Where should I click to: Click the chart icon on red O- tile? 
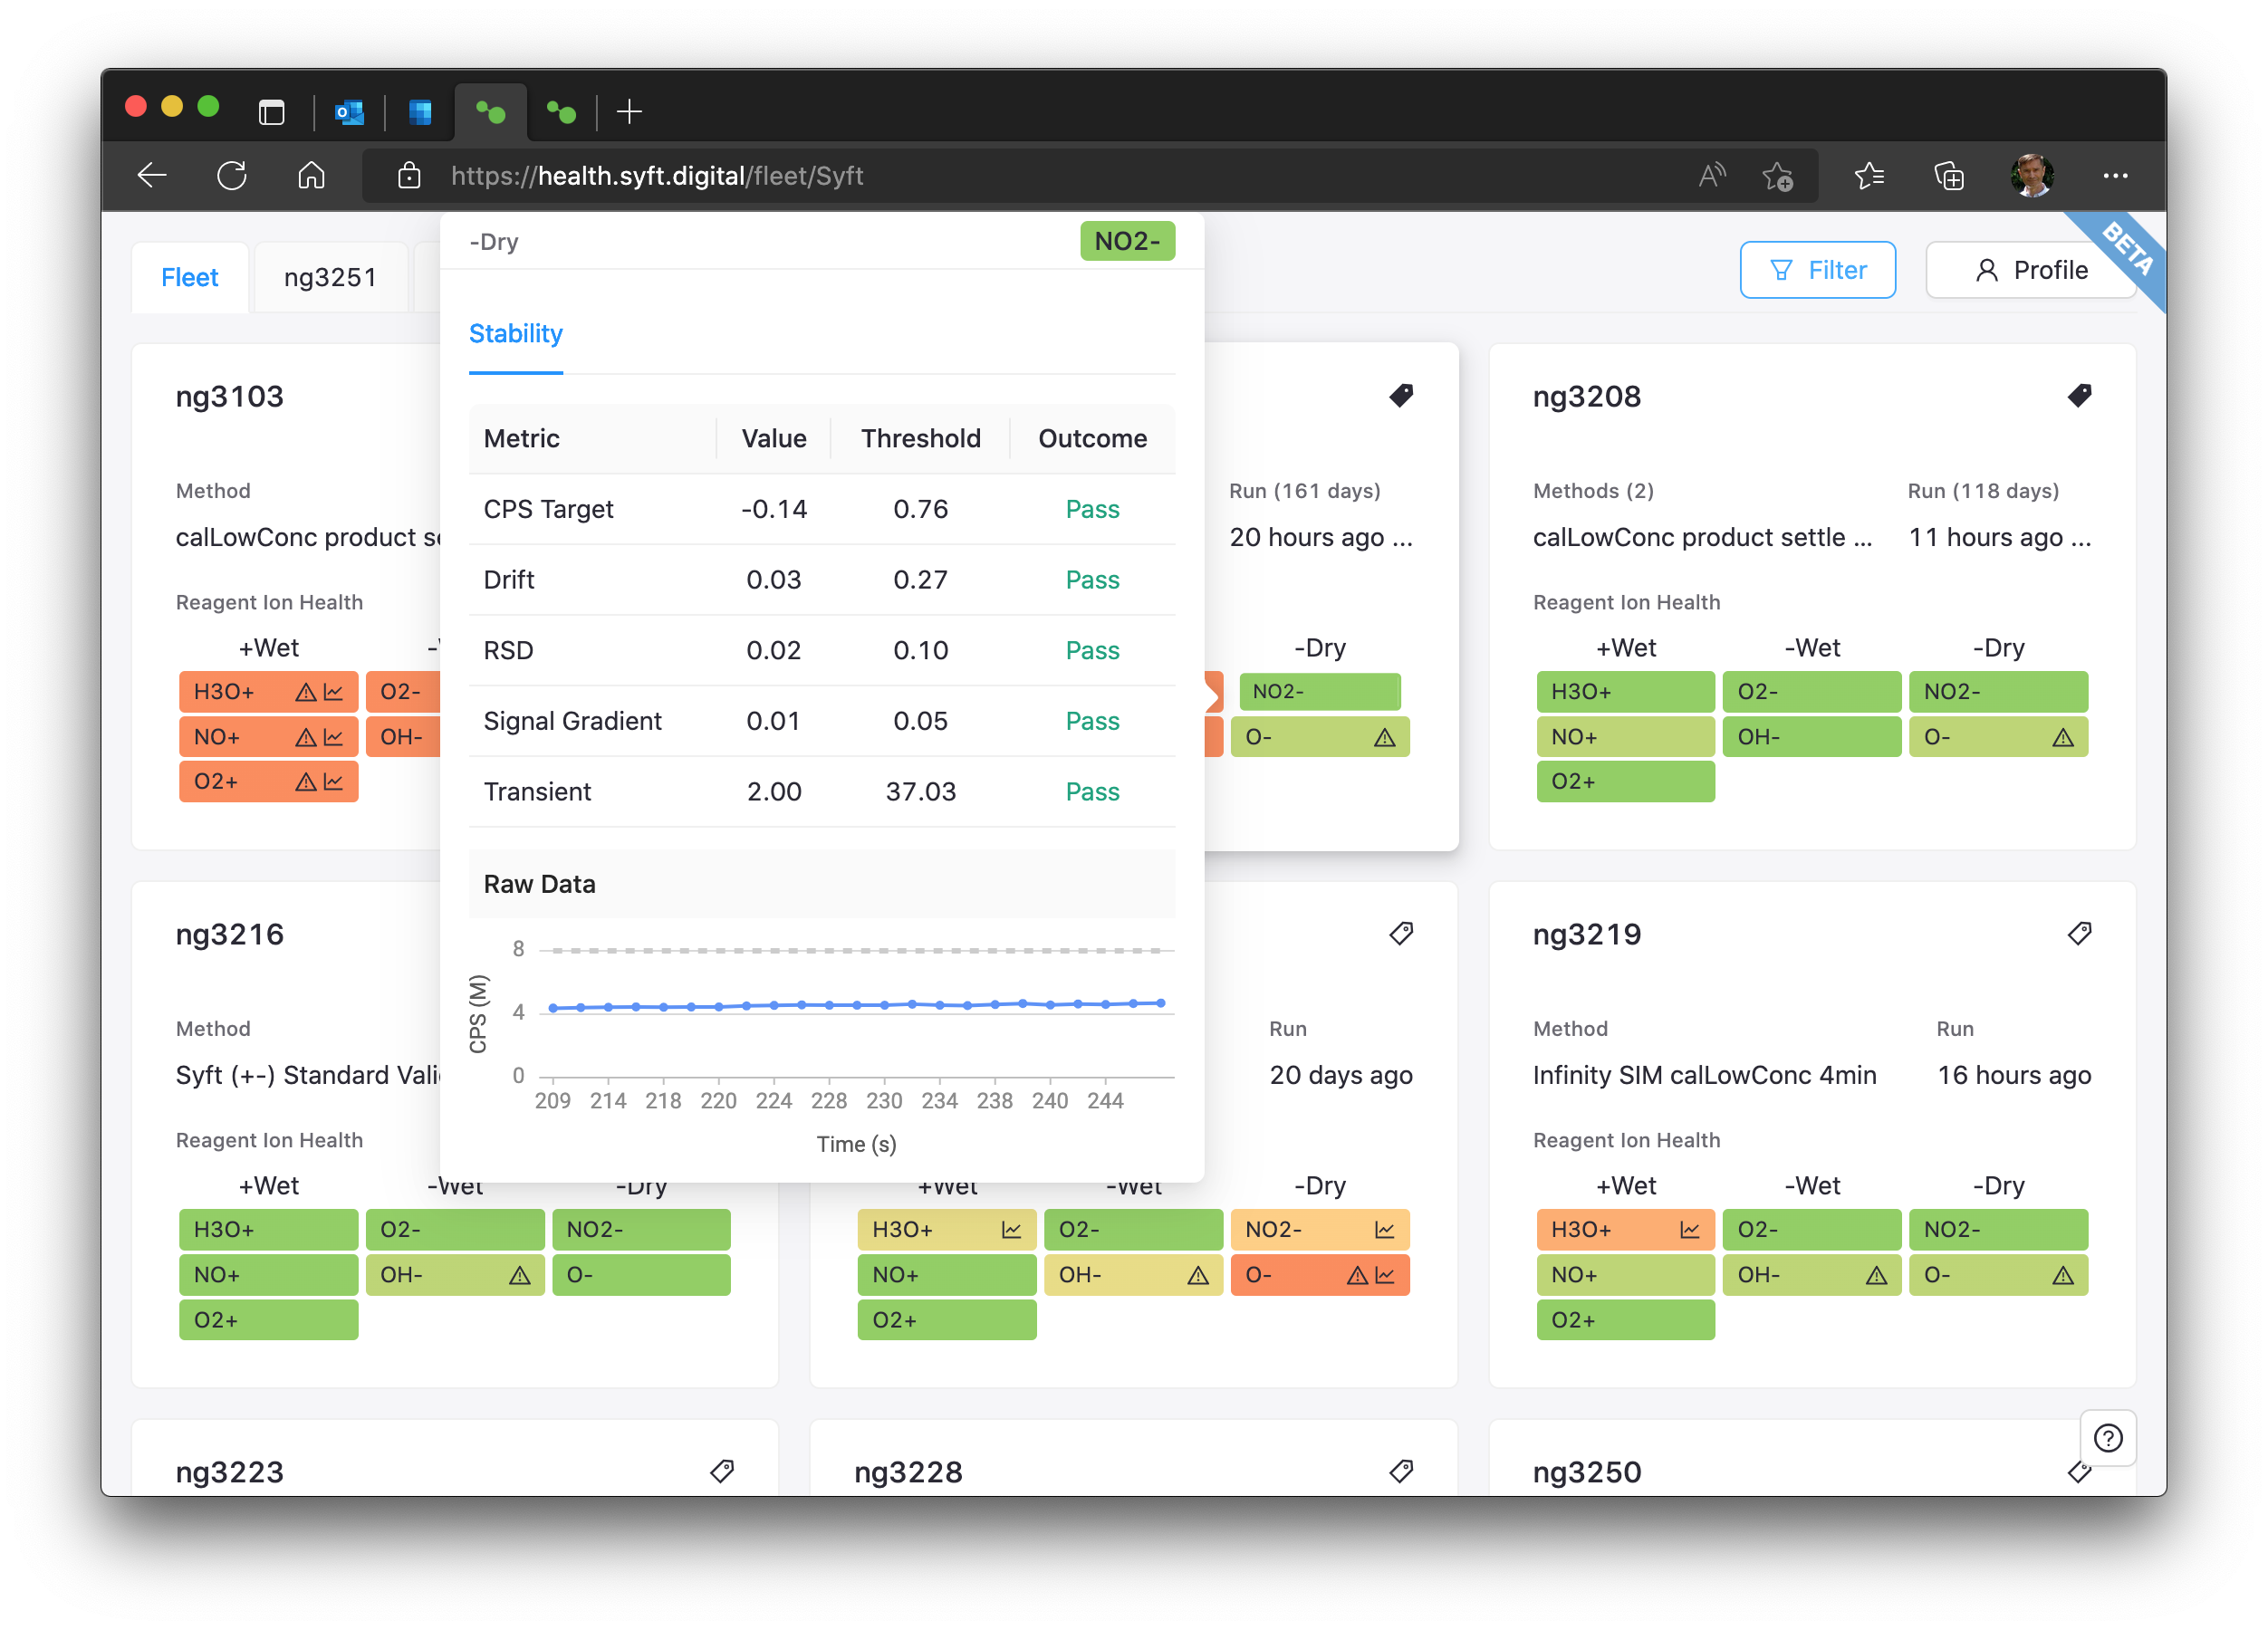(1385, 1276)
